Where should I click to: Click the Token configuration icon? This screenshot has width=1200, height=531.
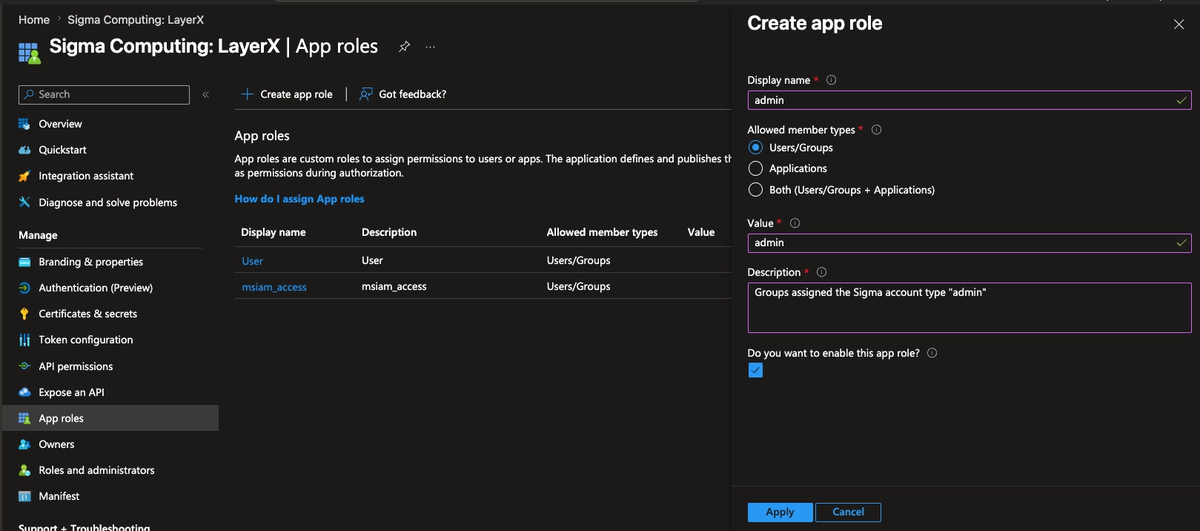25,340
